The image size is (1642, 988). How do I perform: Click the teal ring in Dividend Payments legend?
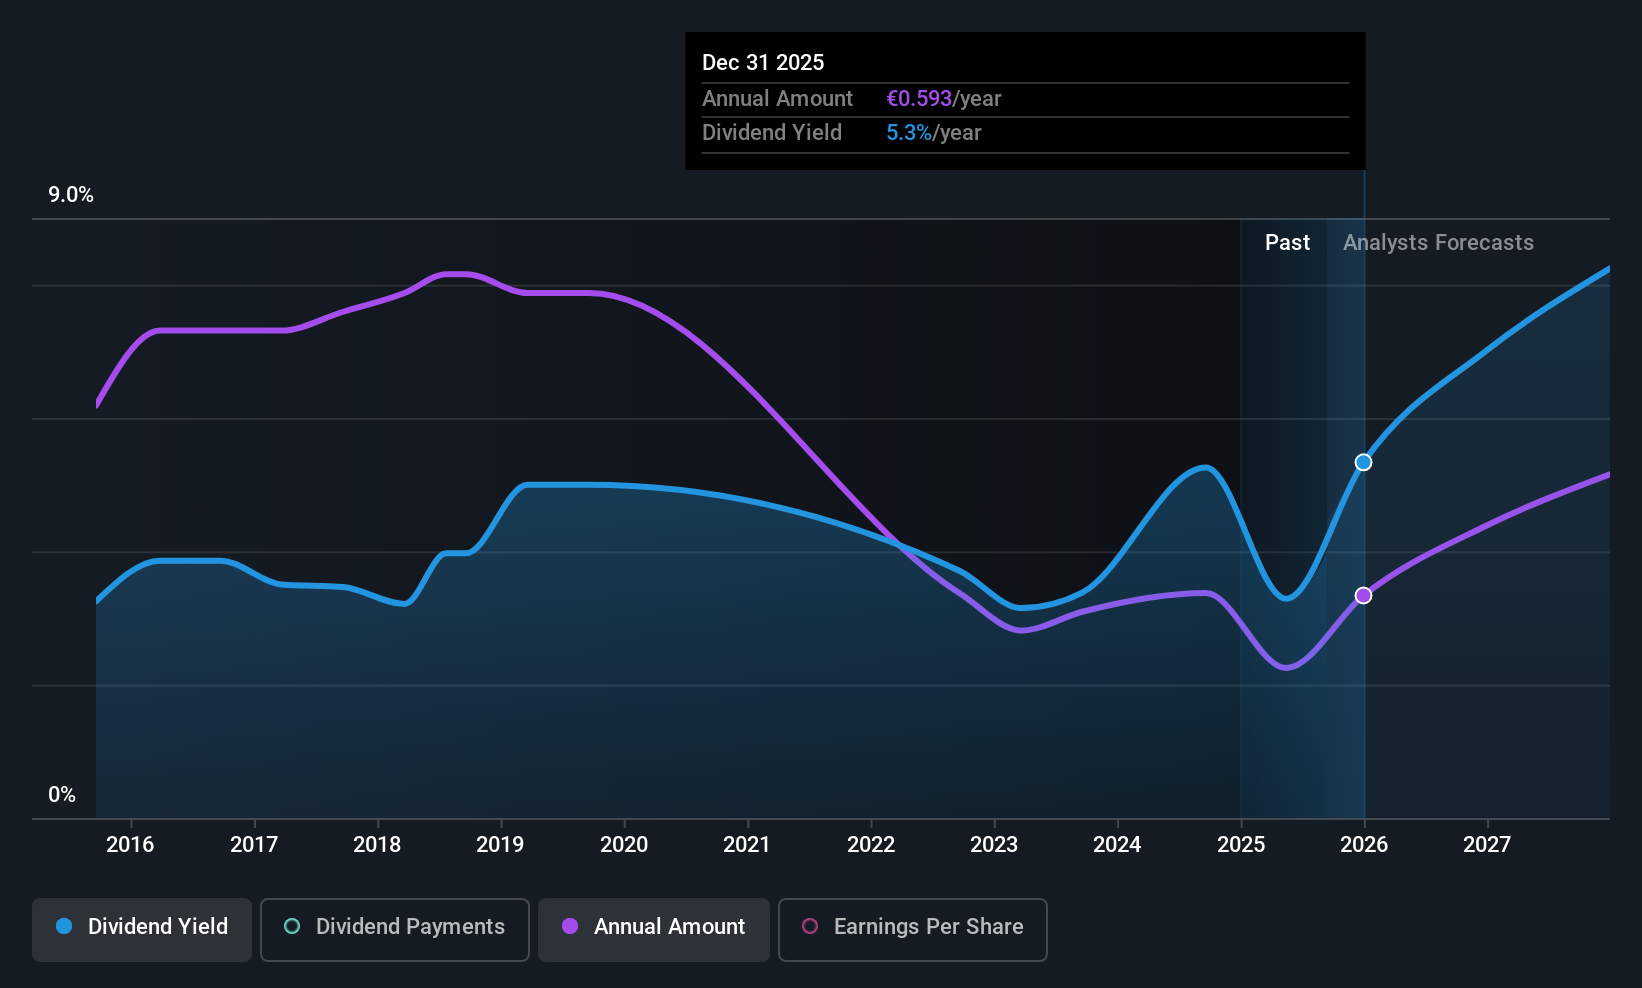(x=292, y=926)
